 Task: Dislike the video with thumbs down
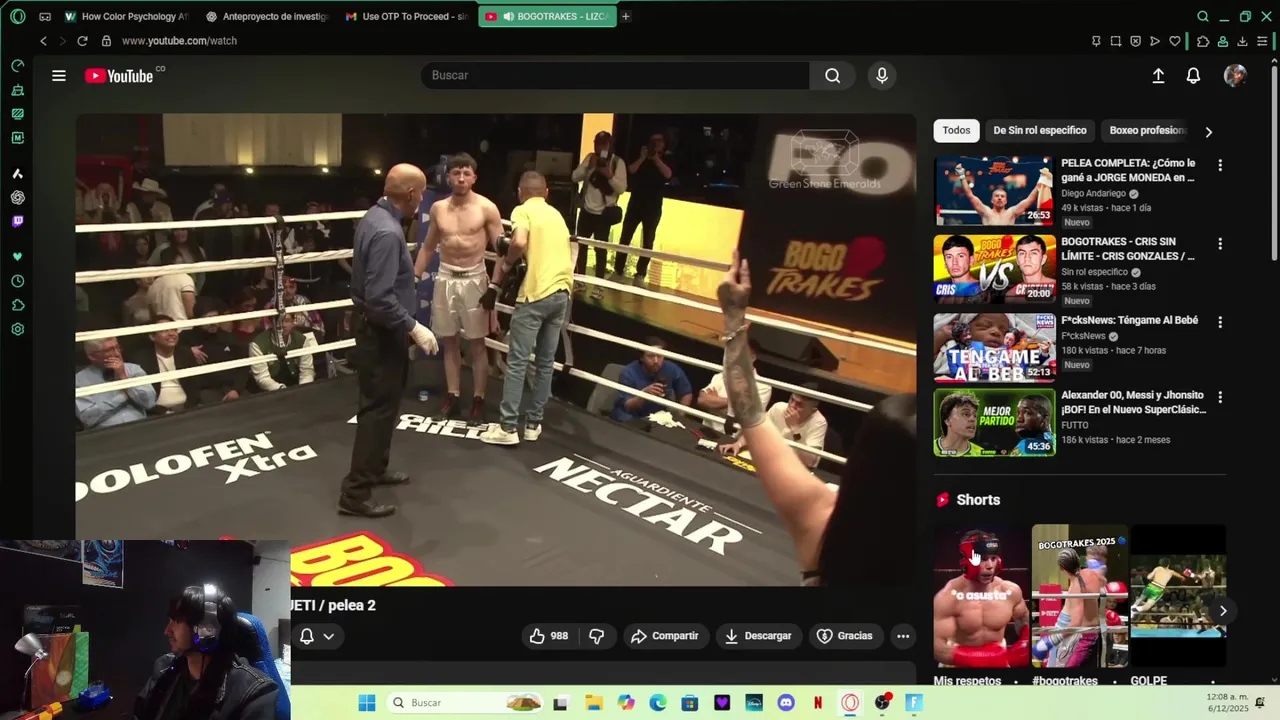[597, 636]
